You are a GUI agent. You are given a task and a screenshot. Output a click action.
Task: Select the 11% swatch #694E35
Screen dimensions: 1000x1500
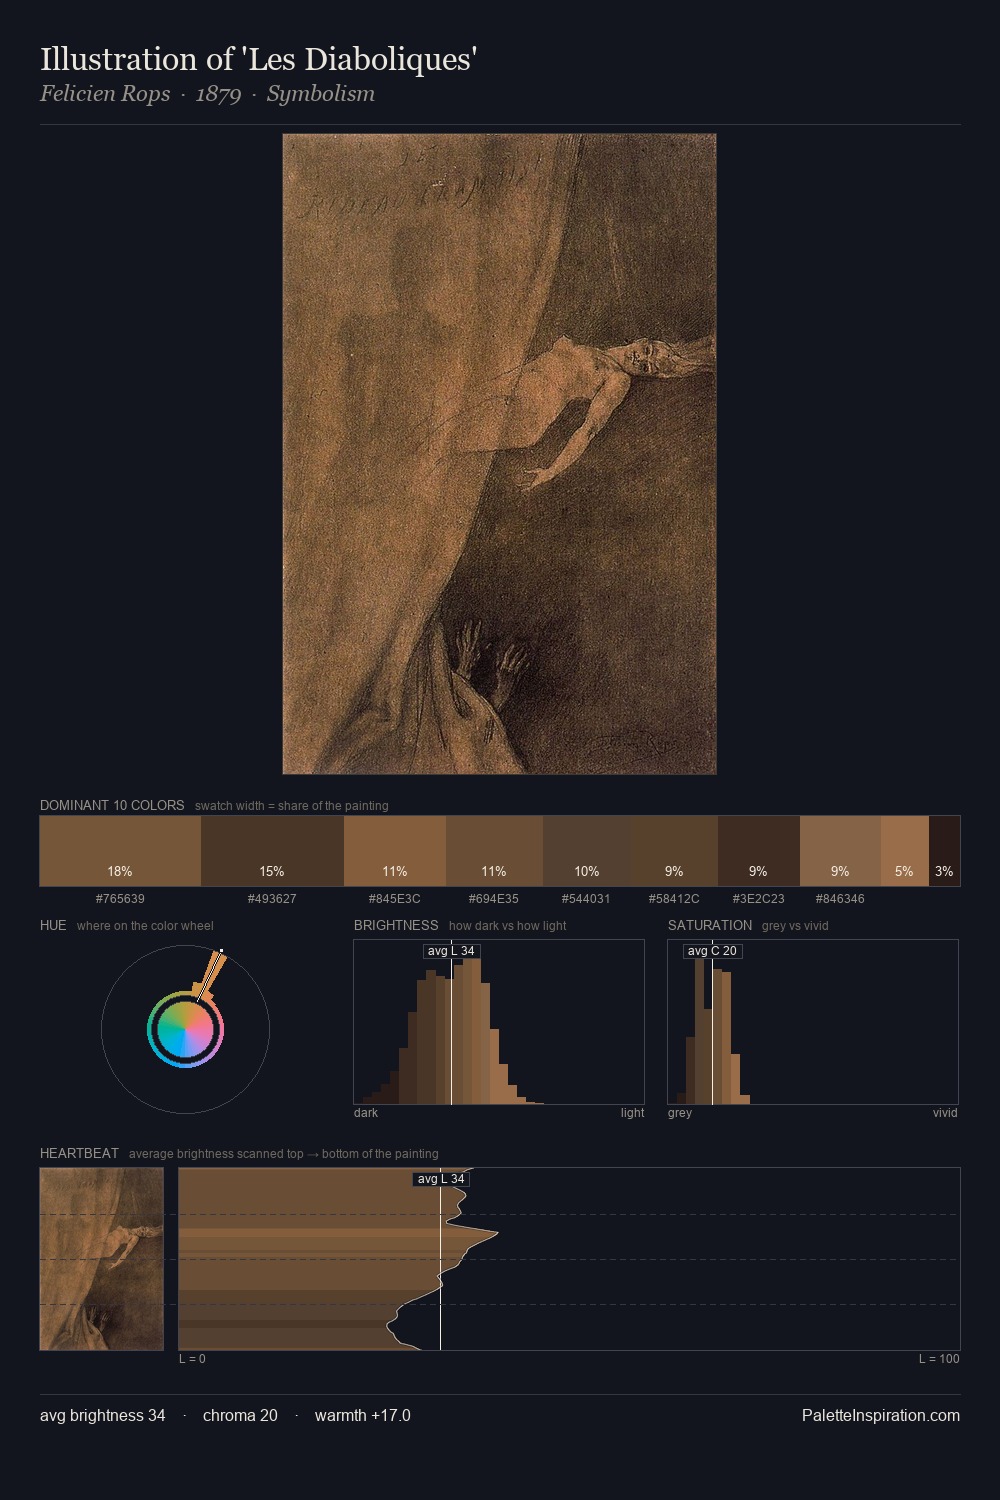(494, 851)
